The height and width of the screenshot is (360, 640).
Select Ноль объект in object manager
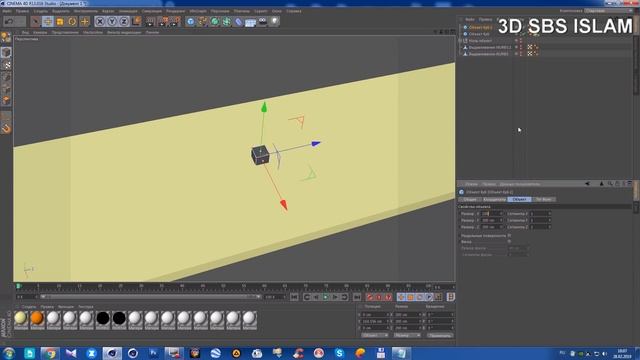(480, 41)
